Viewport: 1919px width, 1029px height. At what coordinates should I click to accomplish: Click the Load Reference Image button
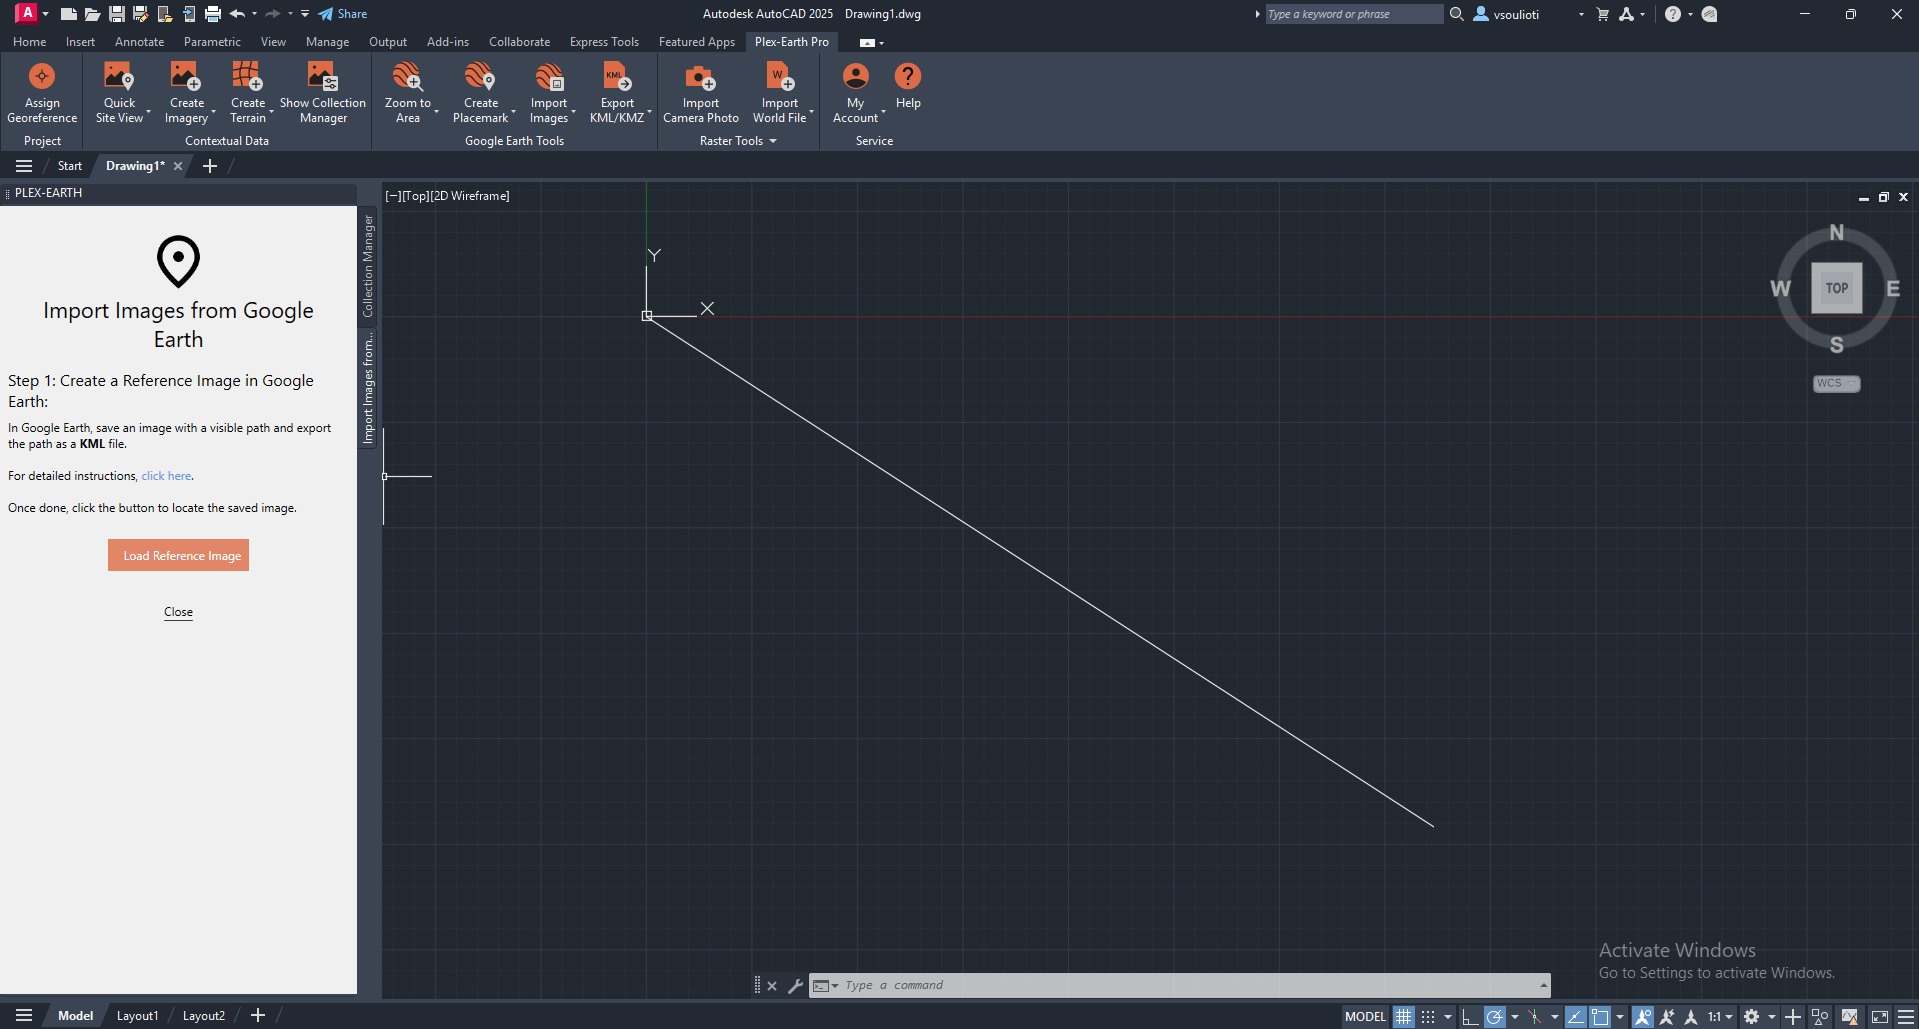click(x=179, y=556)
